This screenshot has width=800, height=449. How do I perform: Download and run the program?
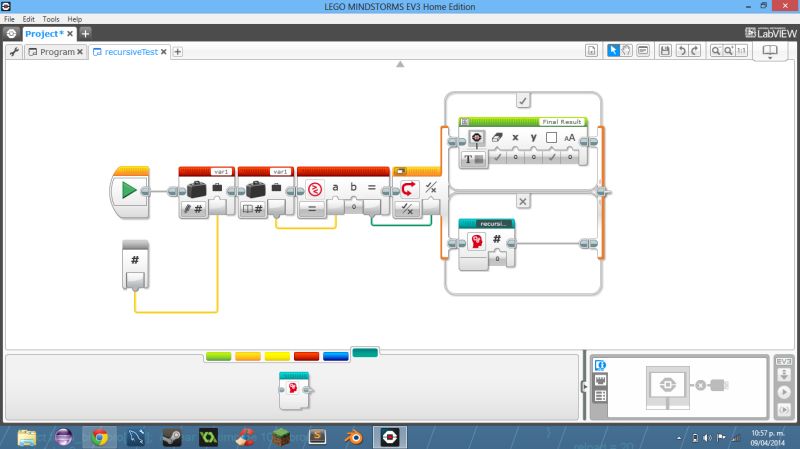[x=784, y=392]
